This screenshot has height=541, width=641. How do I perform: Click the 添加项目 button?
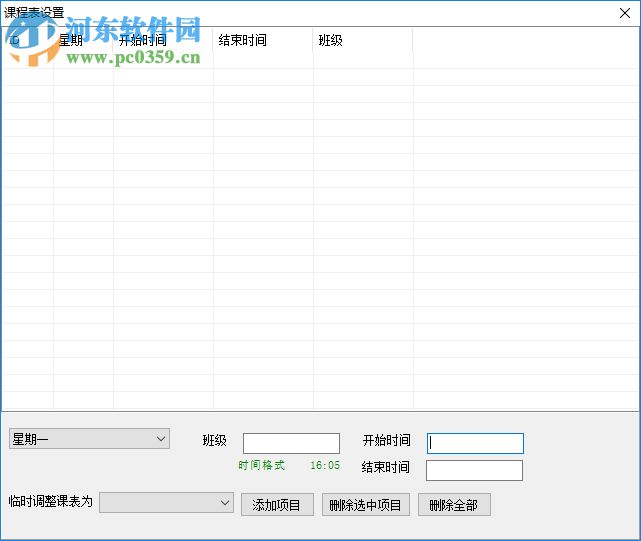coord(277,505)
